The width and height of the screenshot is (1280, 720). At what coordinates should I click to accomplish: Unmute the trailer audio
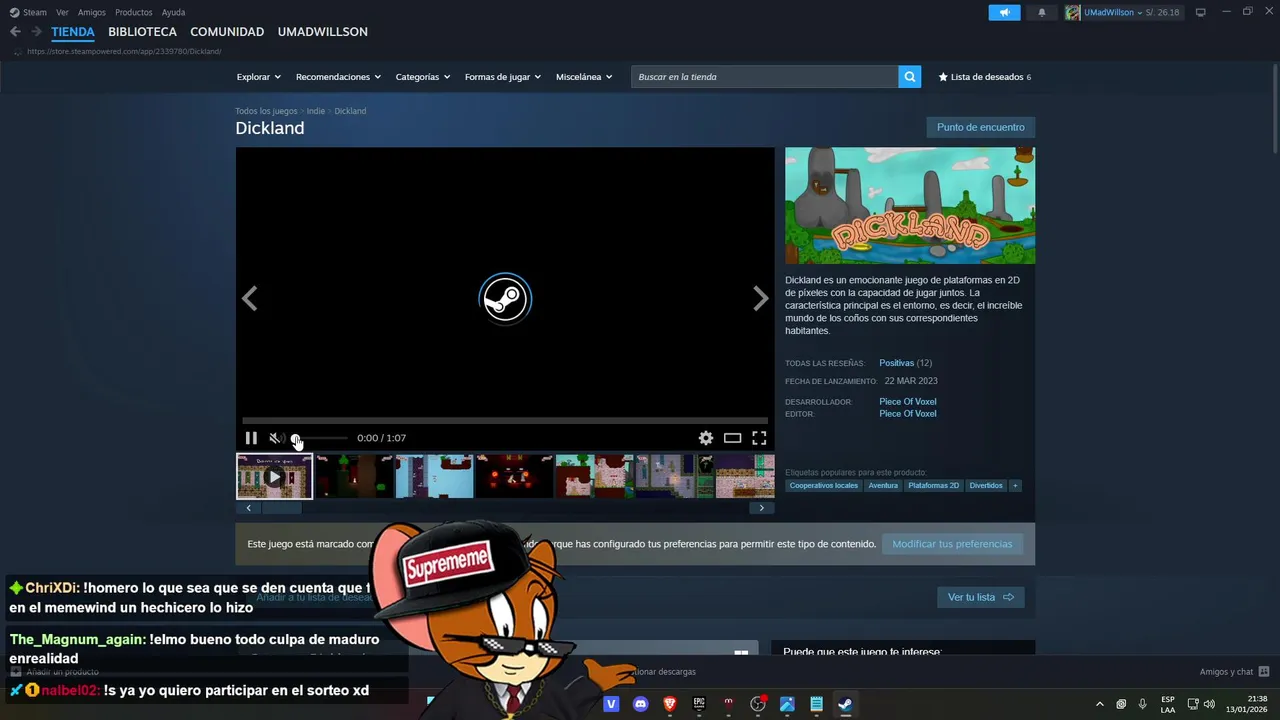click(x=276, y=438)
